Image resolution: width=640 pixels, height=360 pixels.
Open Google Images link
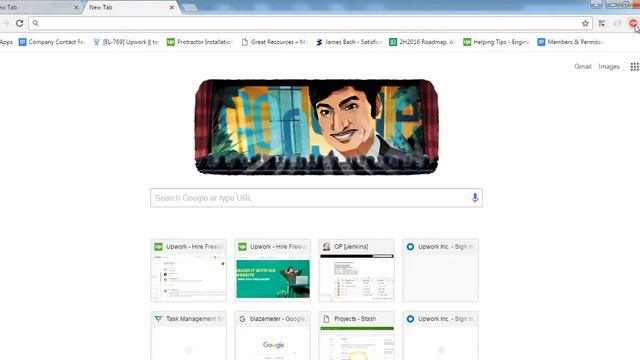coord(609,67)
